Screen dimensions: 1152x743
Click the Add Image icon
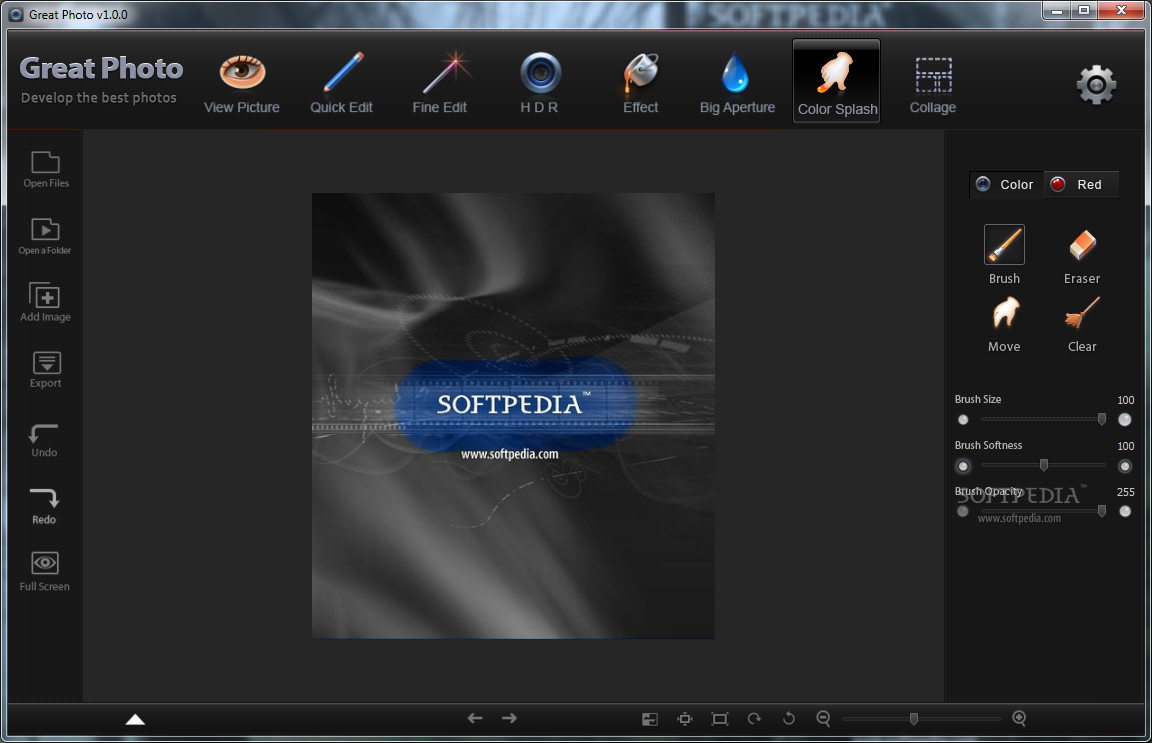(46, 302)
